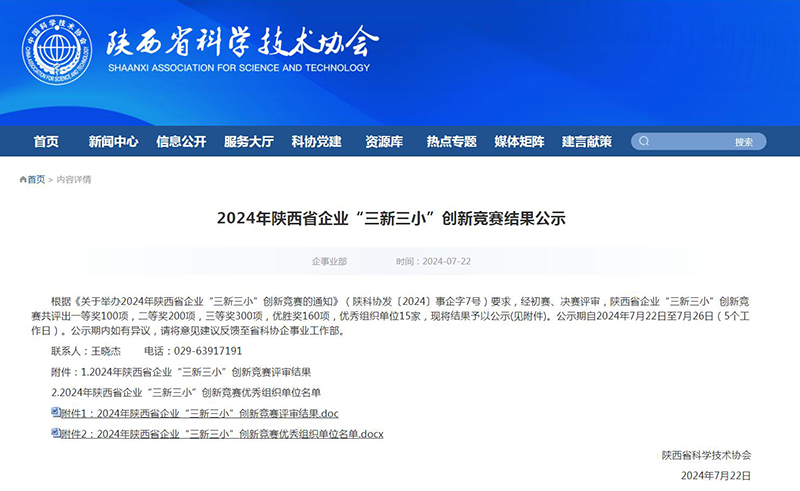Download 附件2 优秀组织单位名单.docx
Image resolution: width=800 pixels, height=491 pixels.
(x=222, y=434)
